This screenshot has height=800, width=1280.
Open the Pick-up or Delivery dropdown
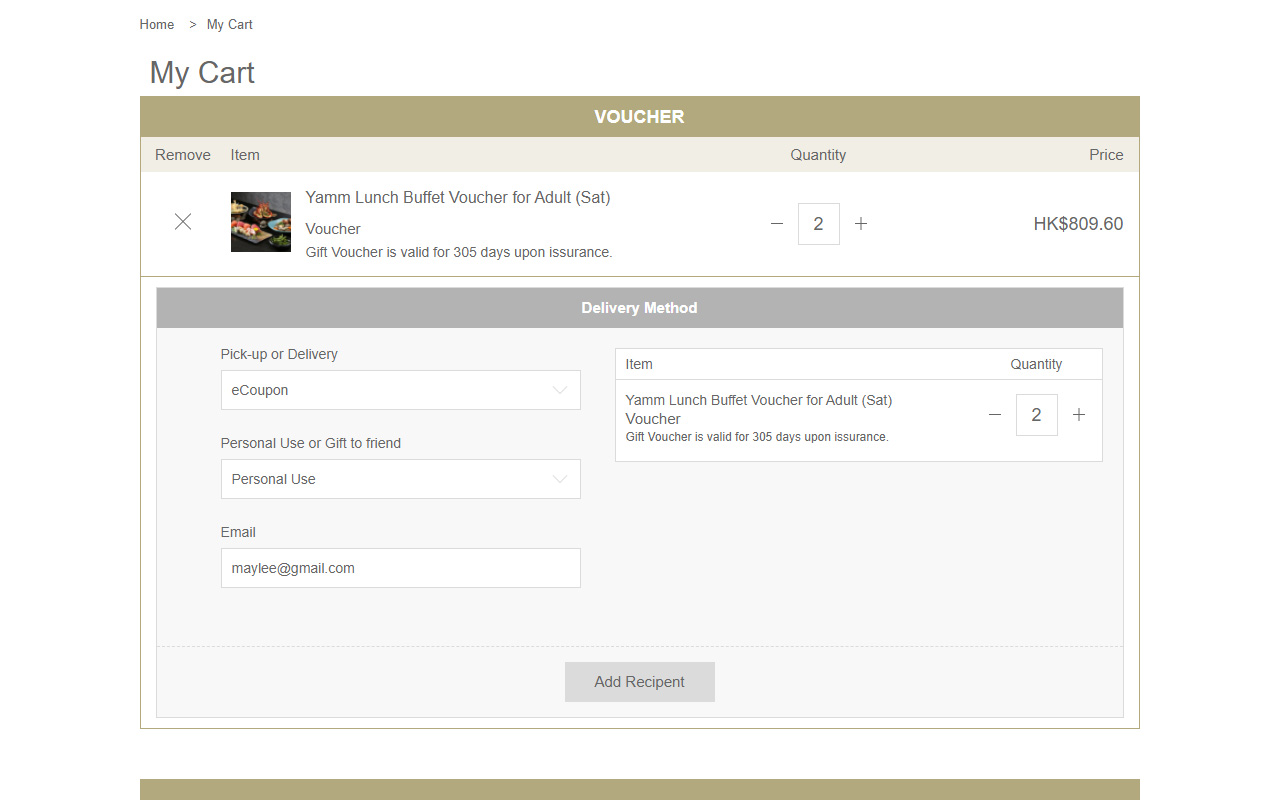(400, 390)
